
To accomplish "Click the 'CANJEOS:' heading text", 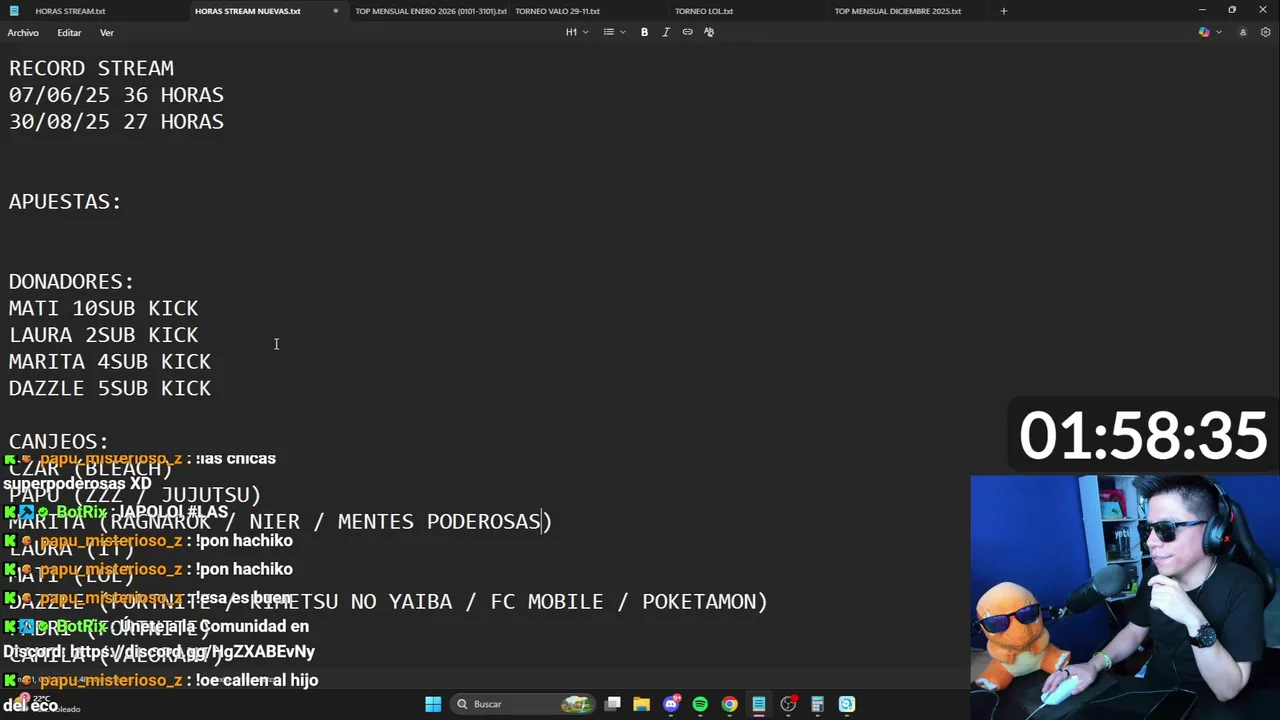I will pyautogui.click(x=59, y=442).
